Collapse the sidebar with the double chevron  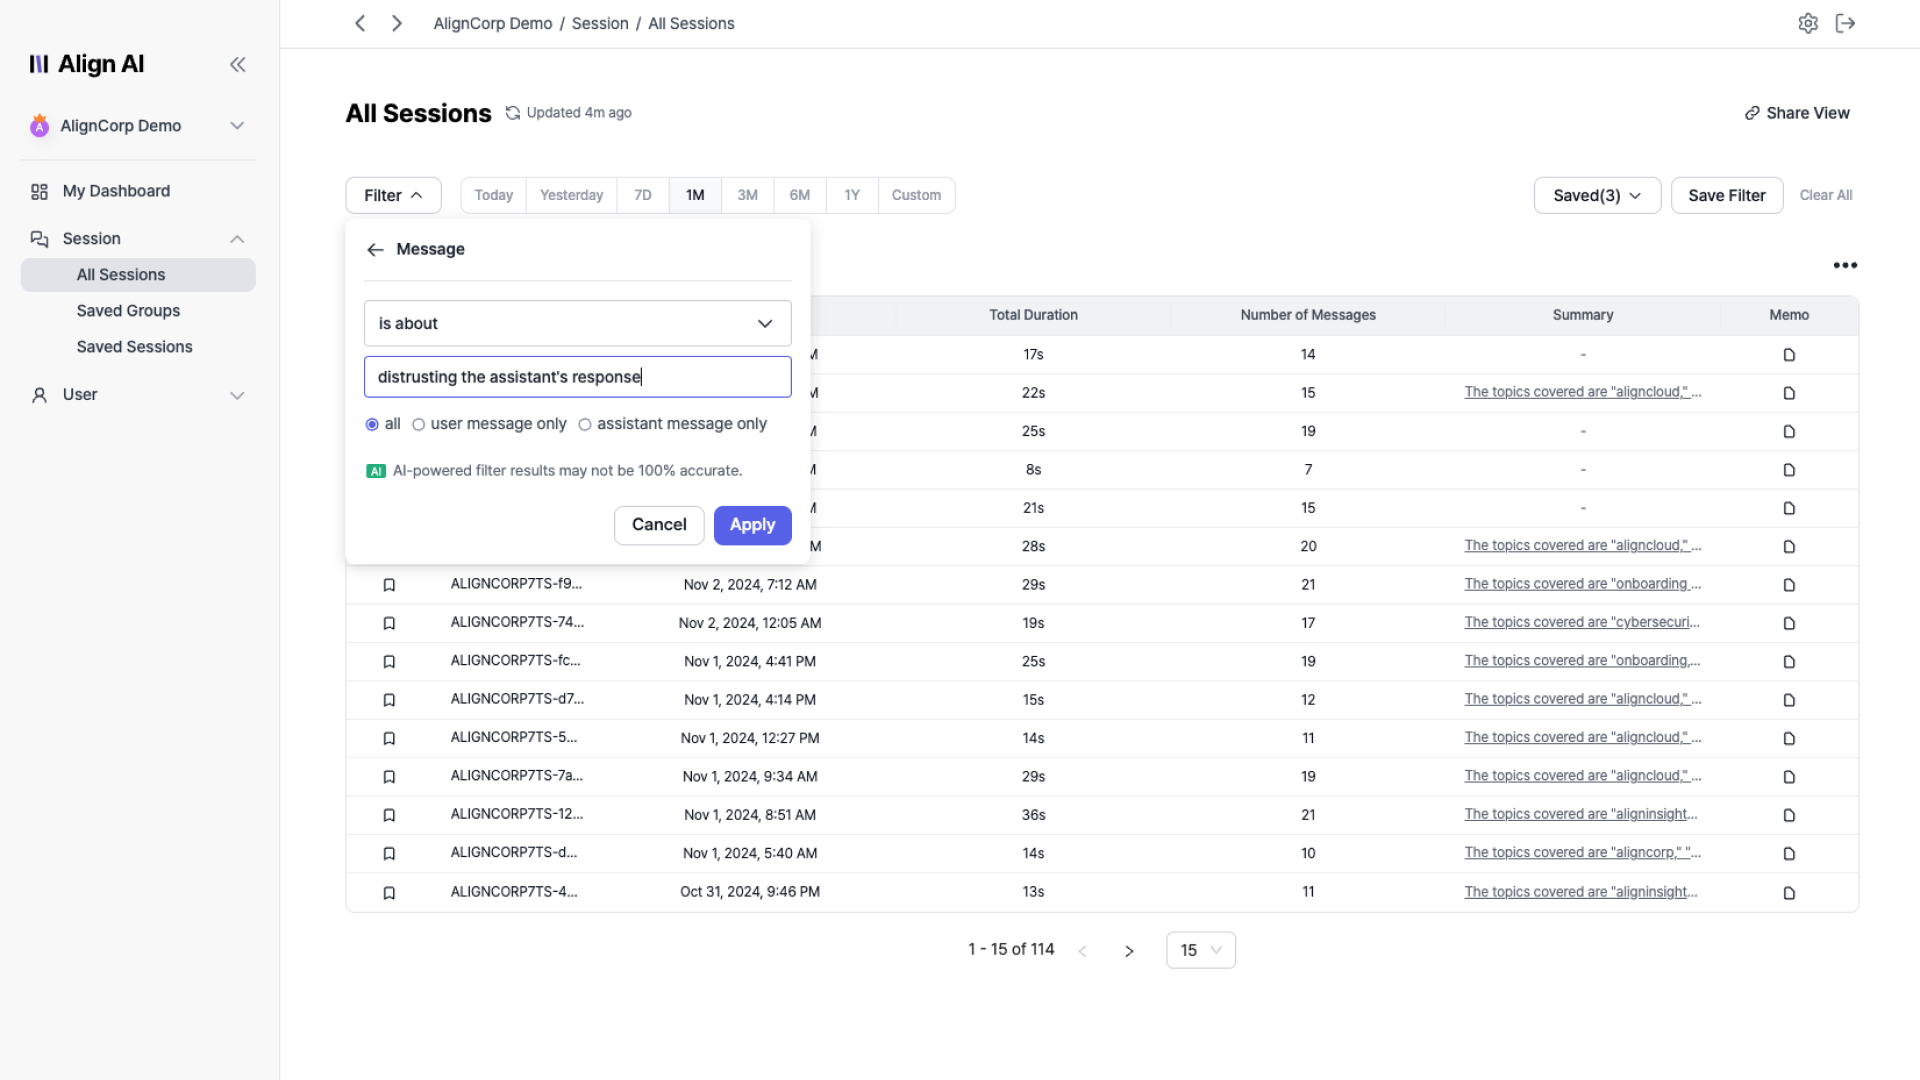(238, 64)
